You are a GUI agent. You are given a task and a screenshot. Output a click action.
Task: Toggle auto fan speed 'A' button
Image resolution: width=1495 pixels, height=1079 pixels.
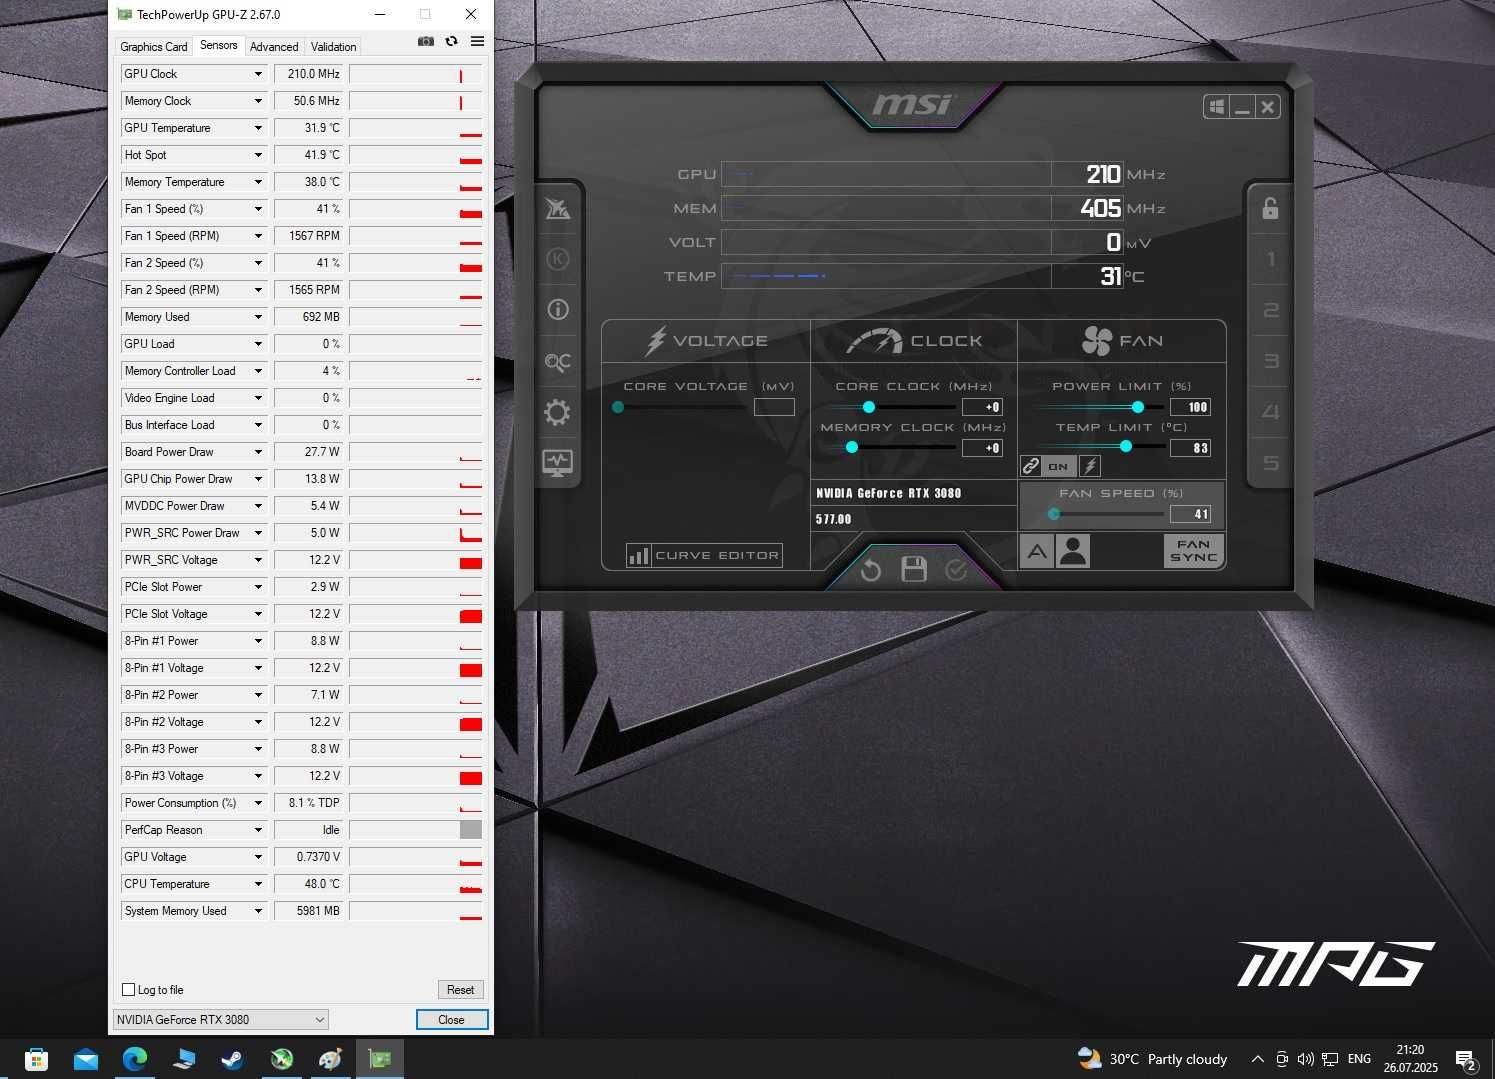[1037, 551]
